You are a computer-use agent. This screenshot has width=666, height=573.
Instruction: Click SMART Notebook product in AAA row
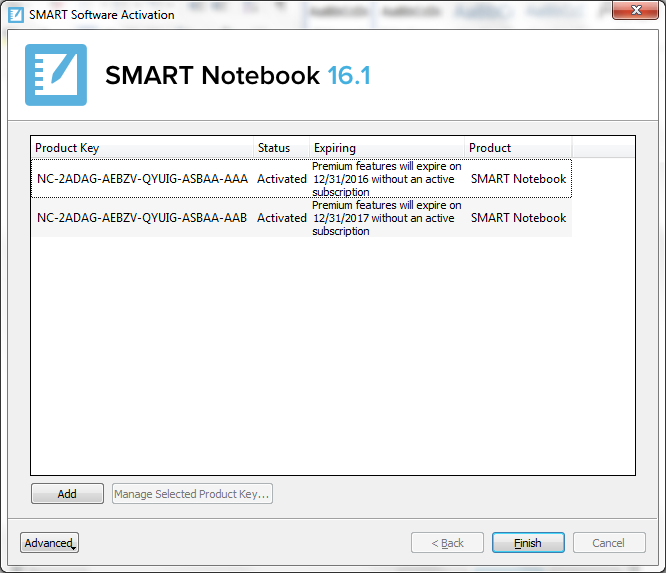[518, 179]
